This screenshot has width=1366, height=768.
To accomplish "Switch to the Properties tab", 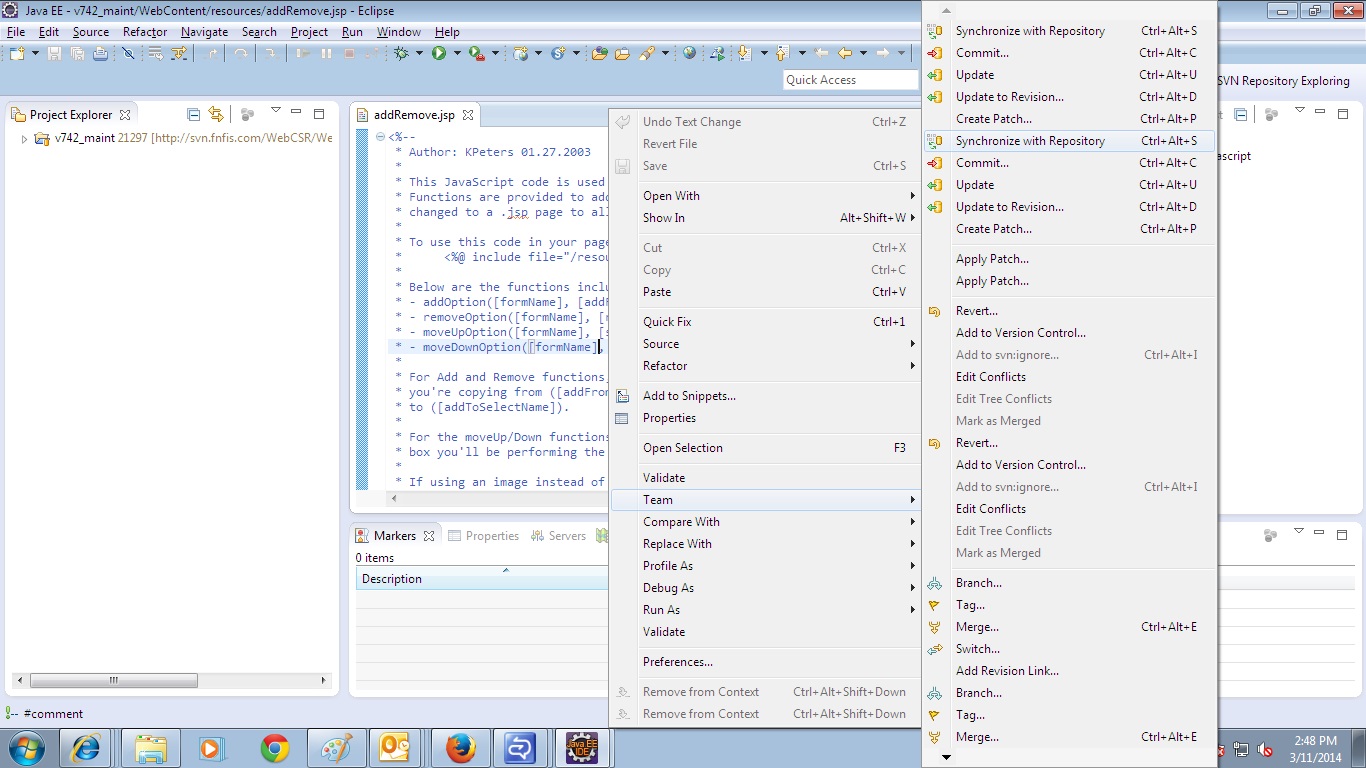I will click(484, 536).
